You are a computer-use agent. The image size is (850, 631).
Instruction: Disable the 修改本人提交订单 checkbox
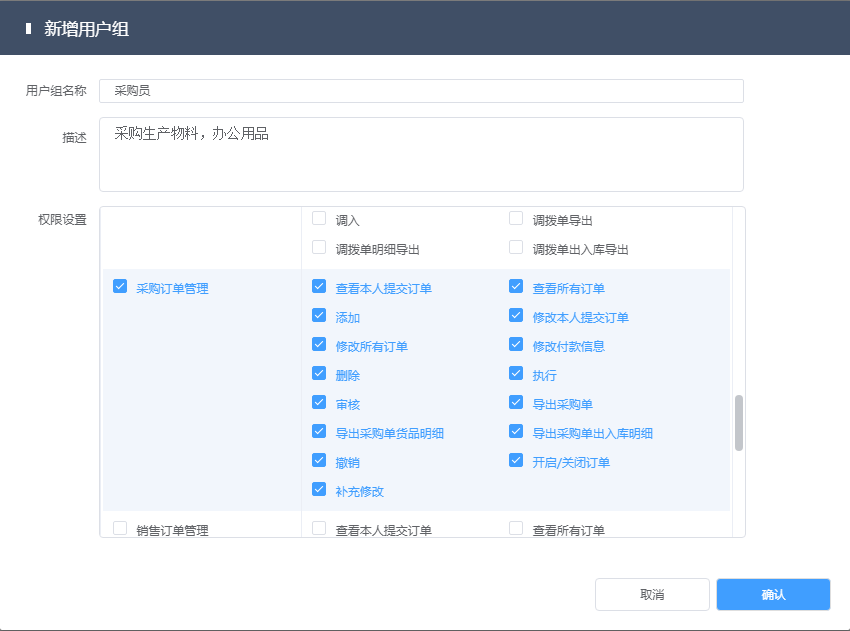pos(516,316)
